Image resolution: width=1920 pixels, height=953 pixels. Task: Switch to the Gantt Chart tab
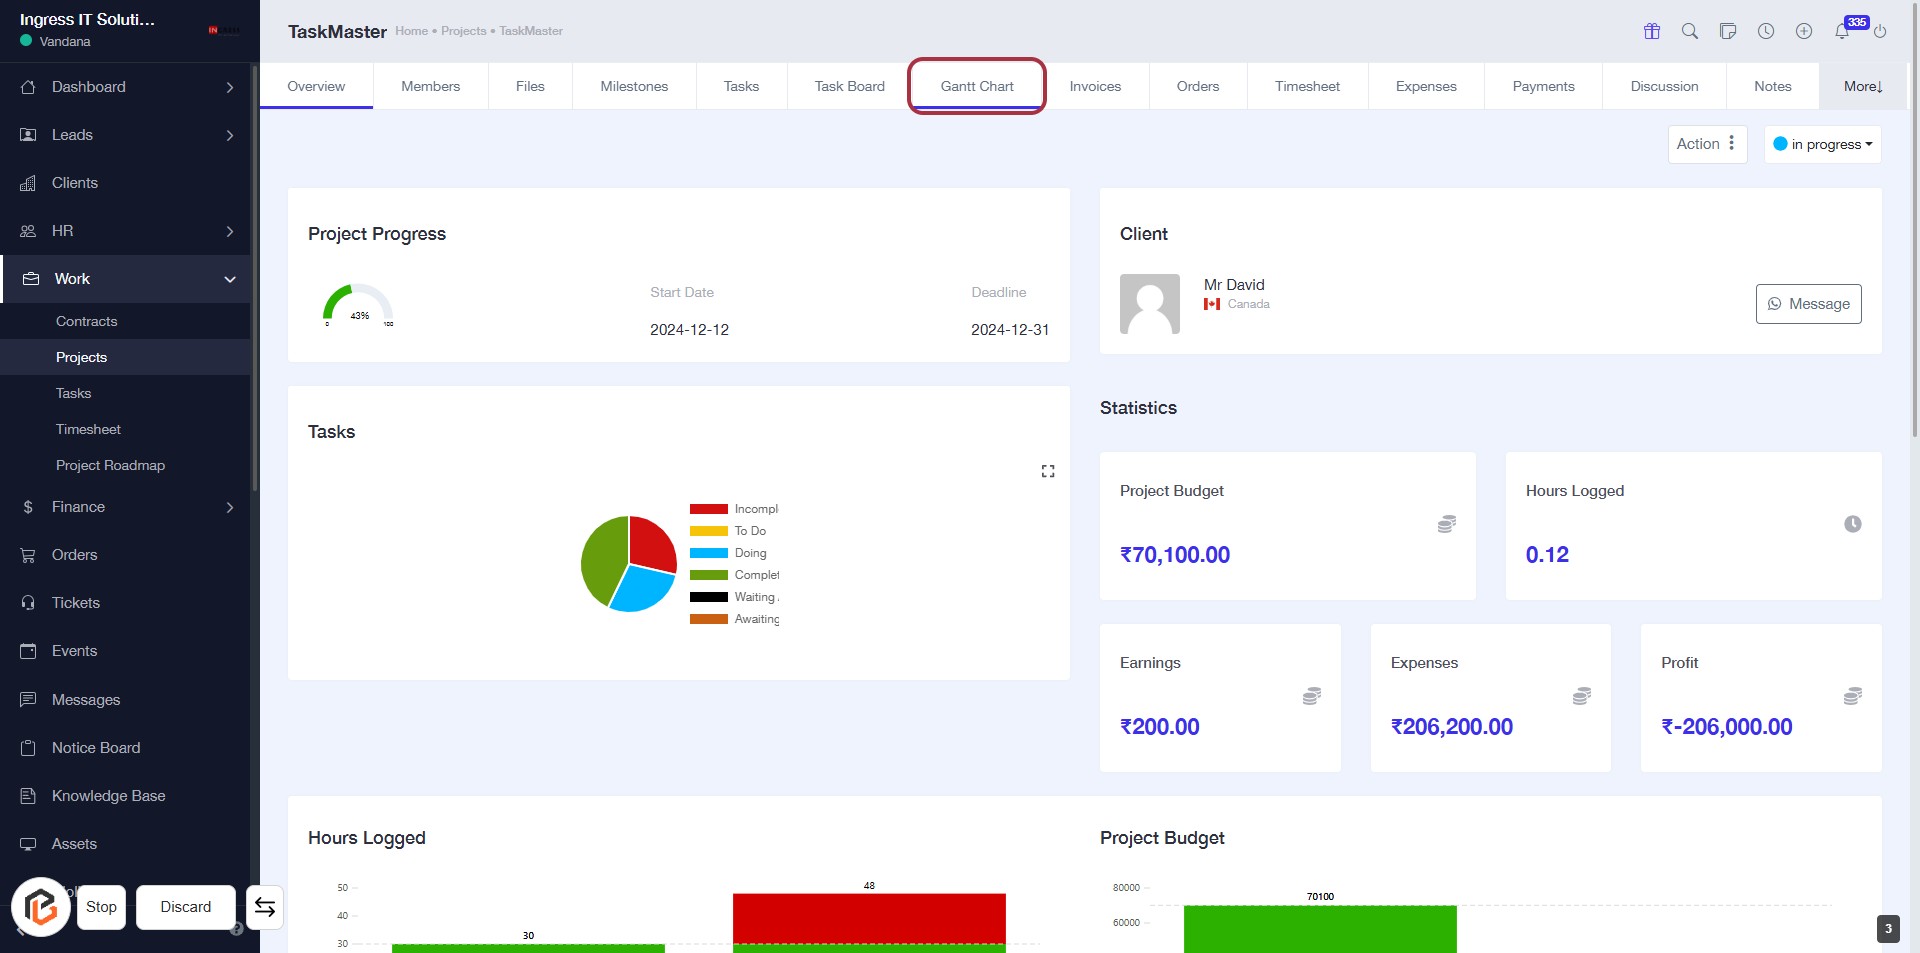[x=977, y=86]
